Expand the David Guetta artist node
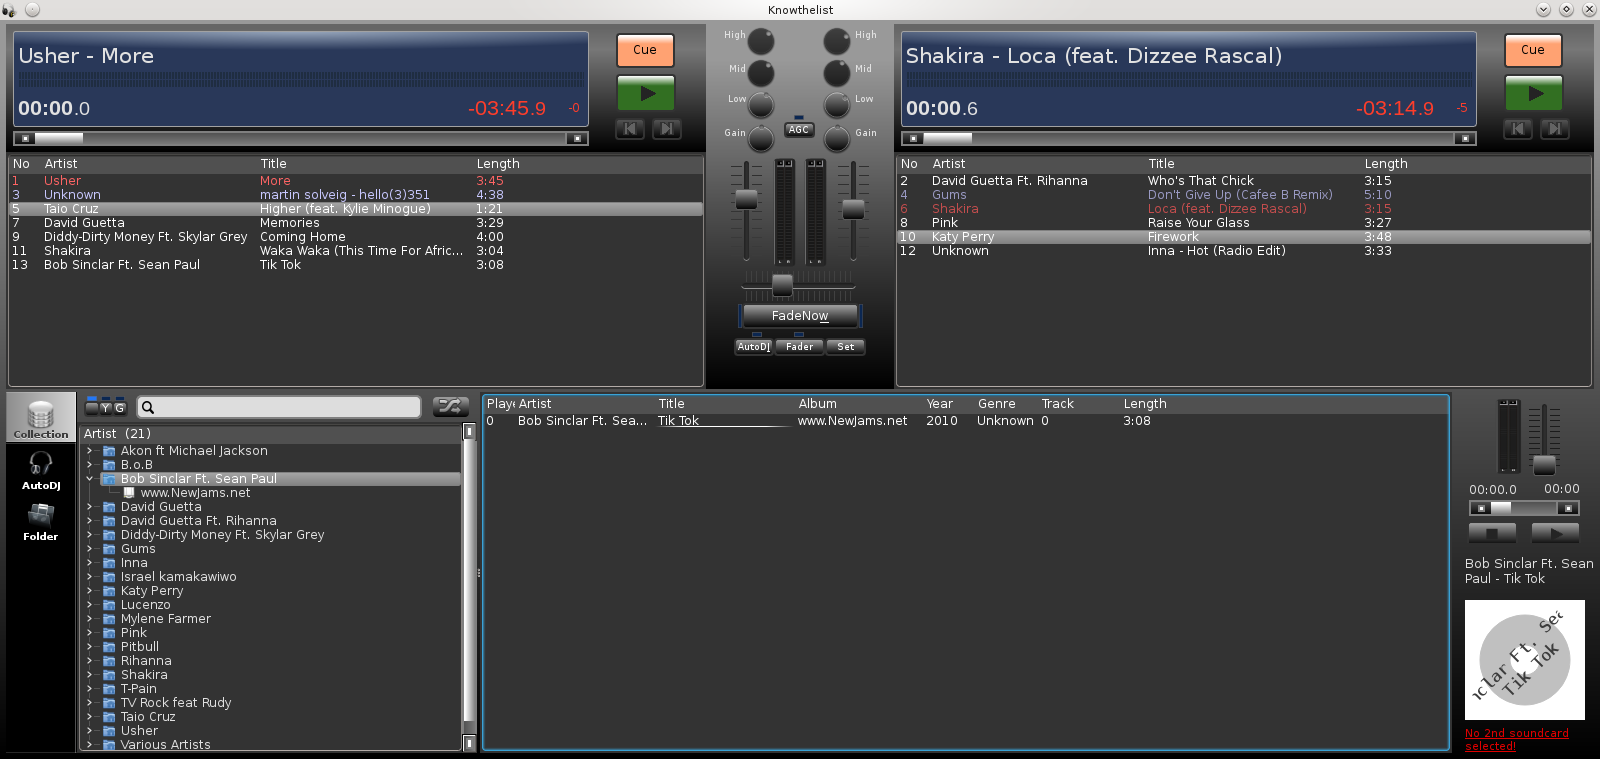Image resolution: width=1600 pixels, height=759 pixels. coord(89,507)
